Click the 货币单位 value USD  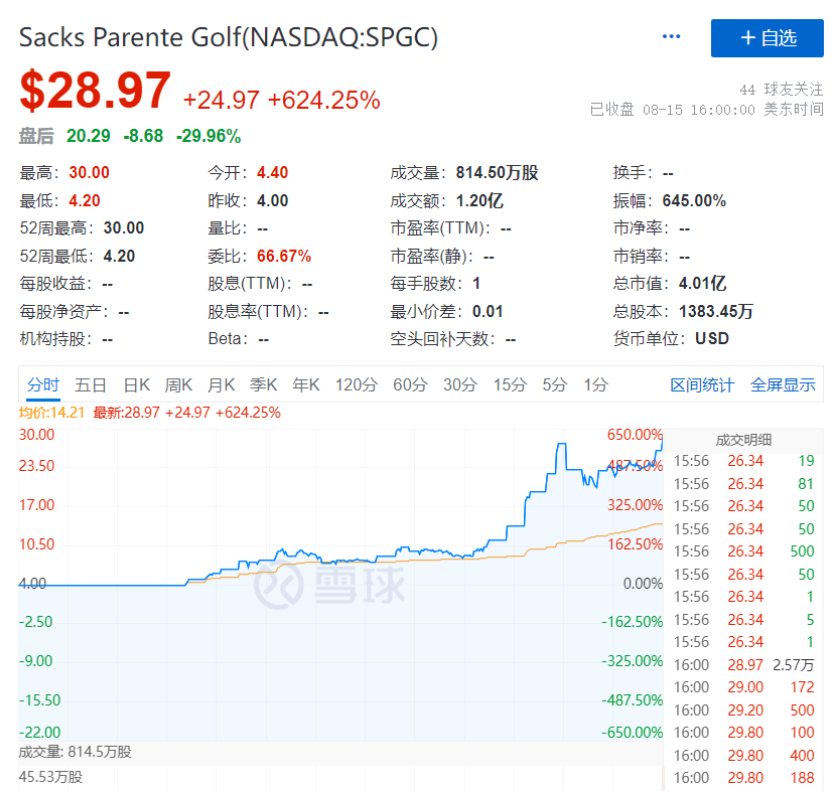(x=712, y=339)
